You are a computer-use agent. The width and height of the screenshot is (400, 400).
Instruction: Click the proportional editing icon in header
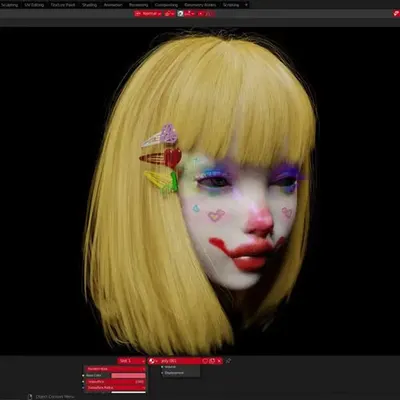[200, 14]
